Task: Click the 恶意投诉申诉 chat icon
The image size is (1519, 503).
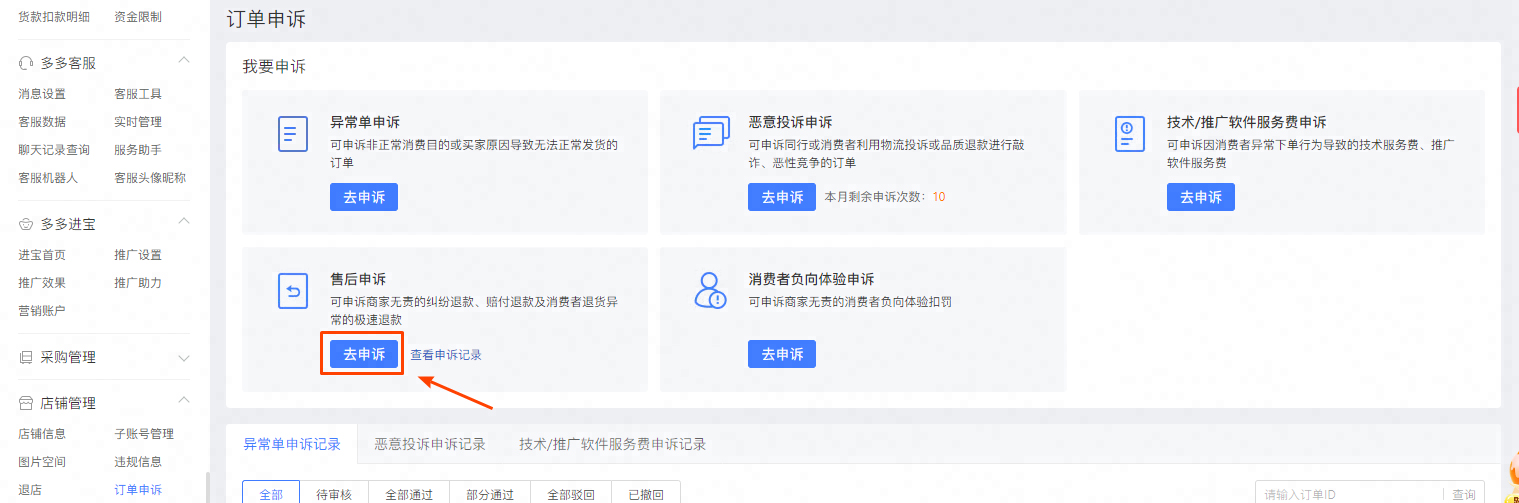Action: [710, 134]
